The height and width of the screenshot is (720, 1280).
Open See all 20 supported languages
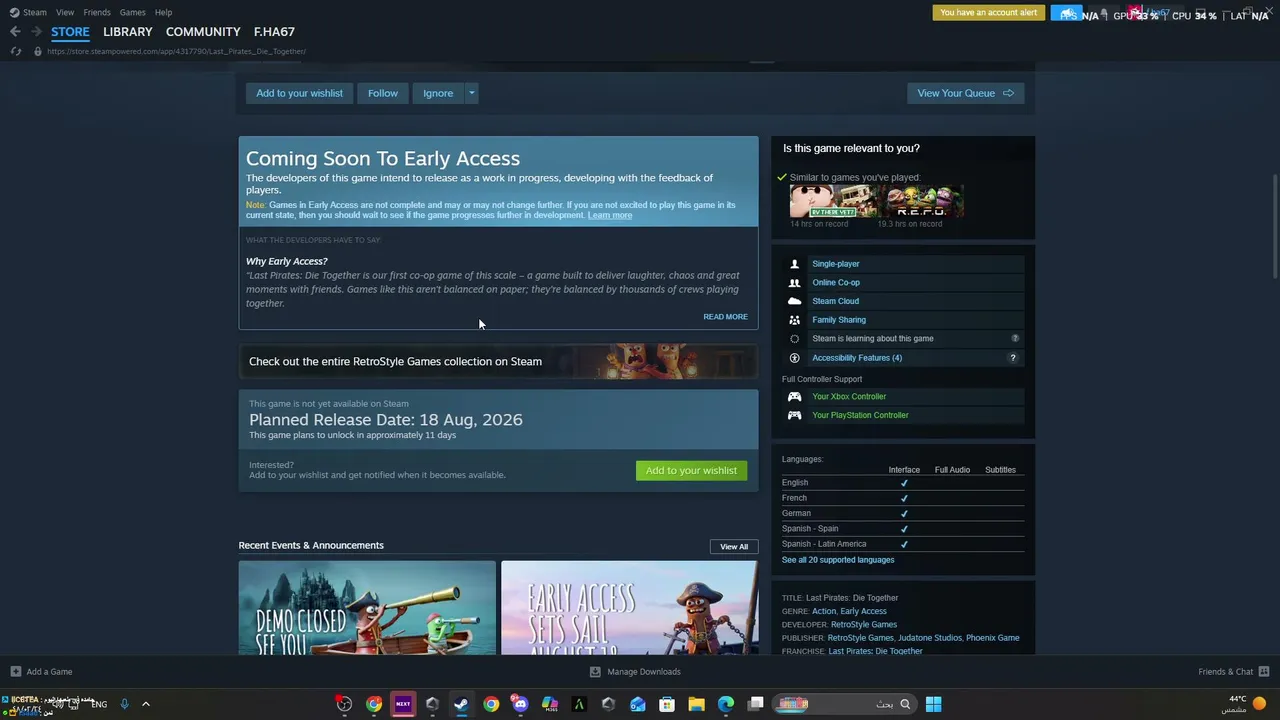coord(838,560)
